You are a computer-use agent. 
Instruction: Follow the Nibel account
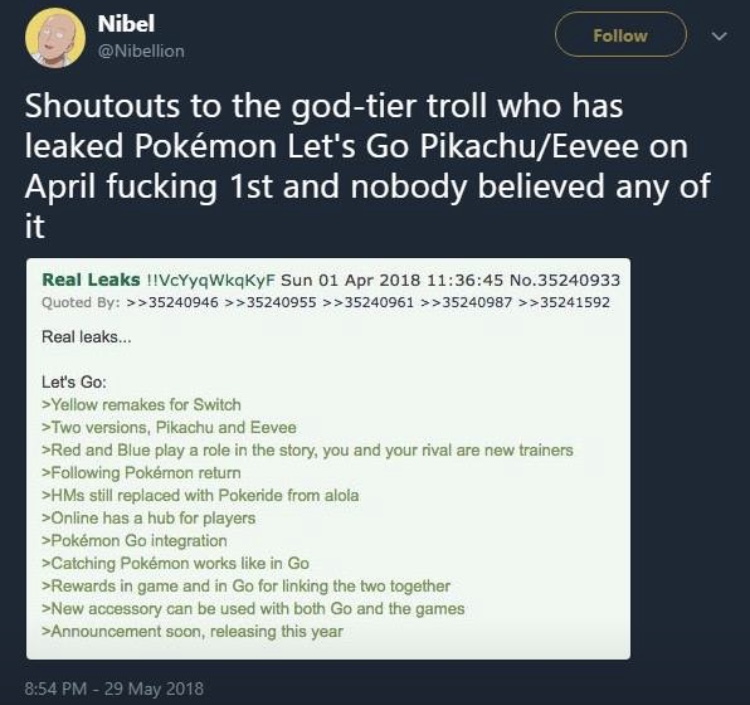click(x=620, y=35)
